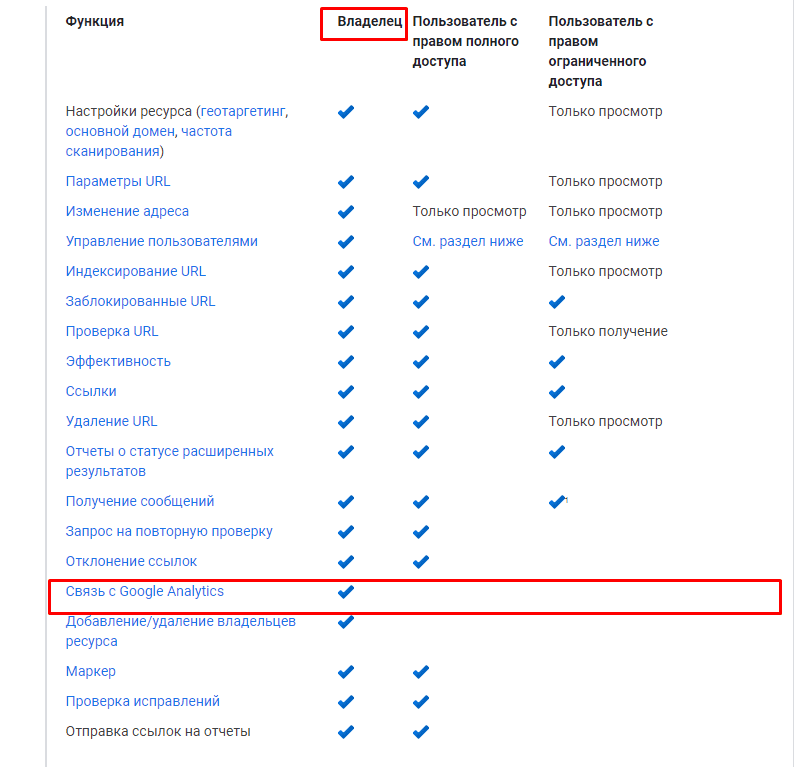Viewport: 812px width, 767px height.
Task: Open the геотаргетинг link
Action: [244, 112]
